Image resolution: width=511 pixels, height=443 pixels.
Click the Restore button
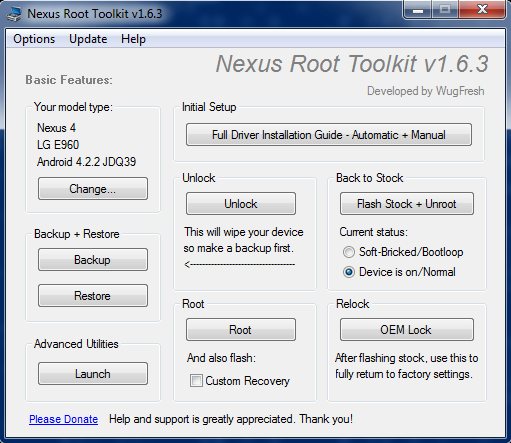(x=93, y=296)
